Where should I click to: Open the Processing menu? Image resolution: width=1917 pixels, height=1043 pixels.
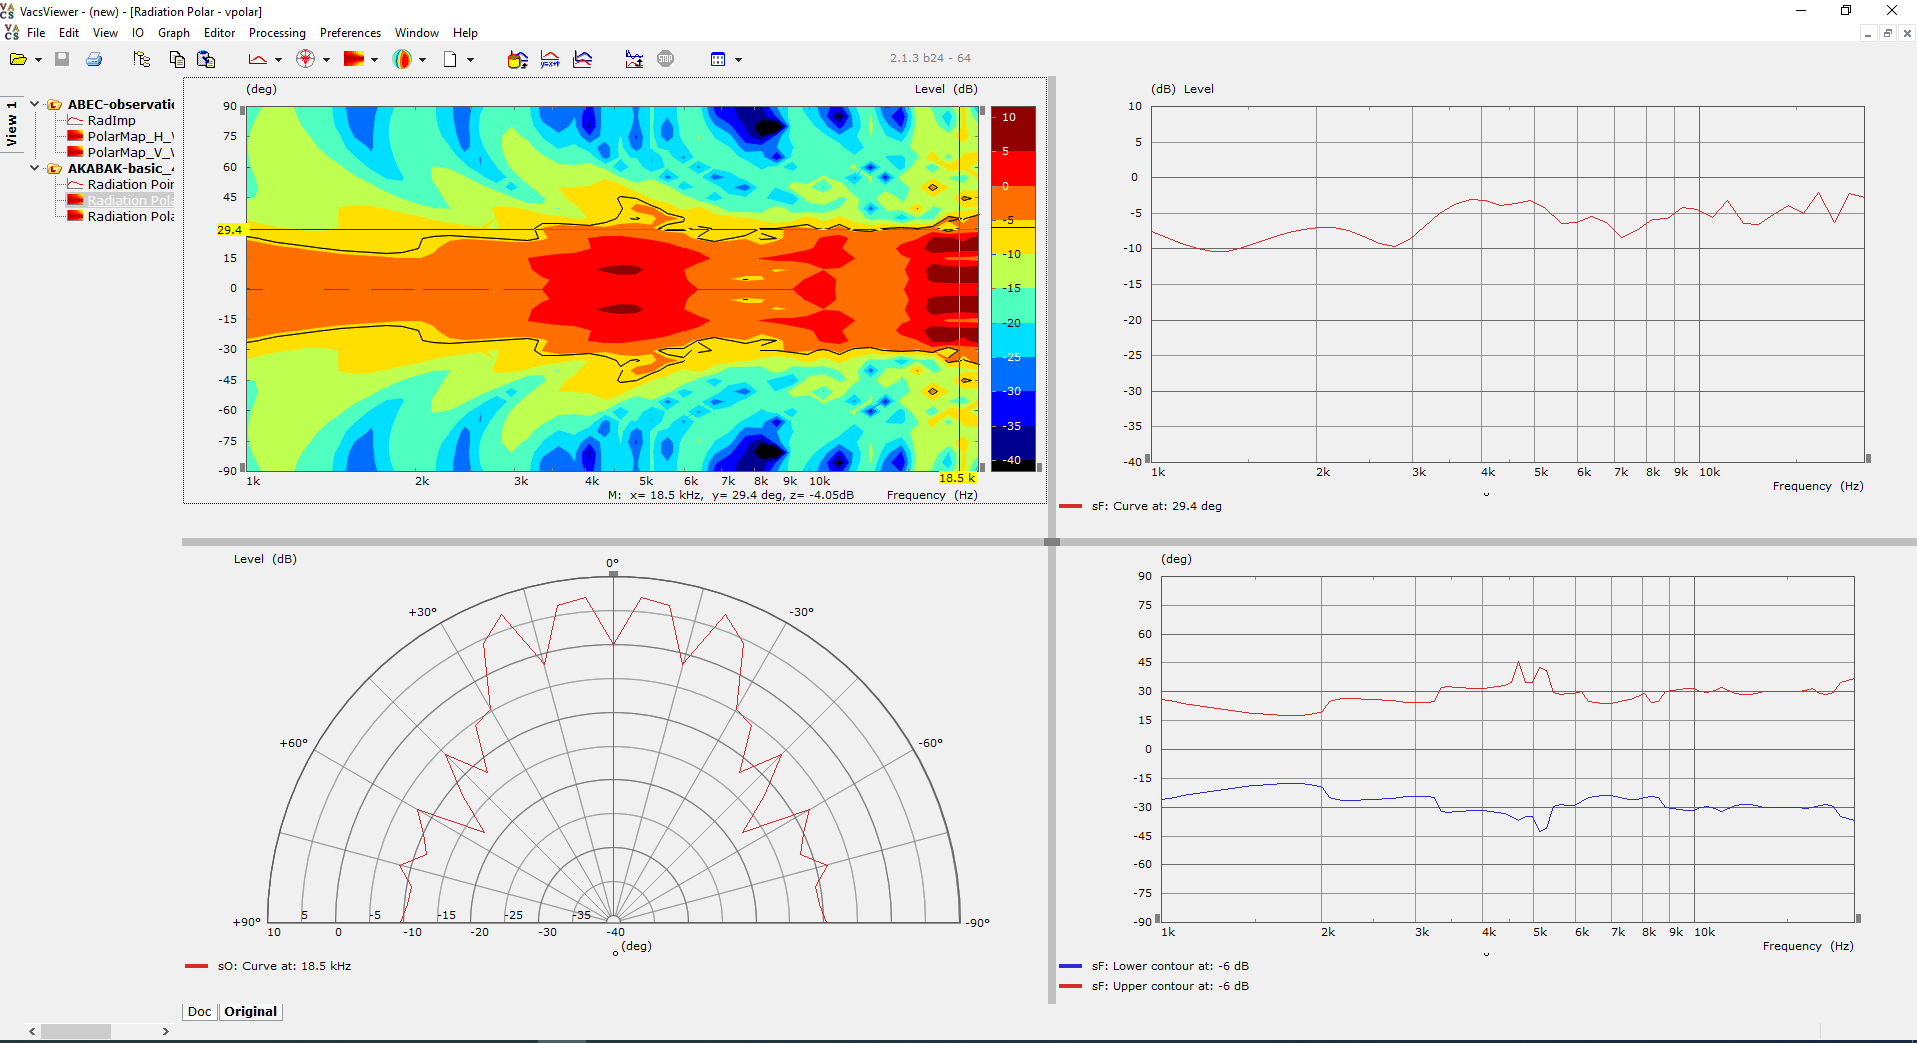(x=277, y=33)
